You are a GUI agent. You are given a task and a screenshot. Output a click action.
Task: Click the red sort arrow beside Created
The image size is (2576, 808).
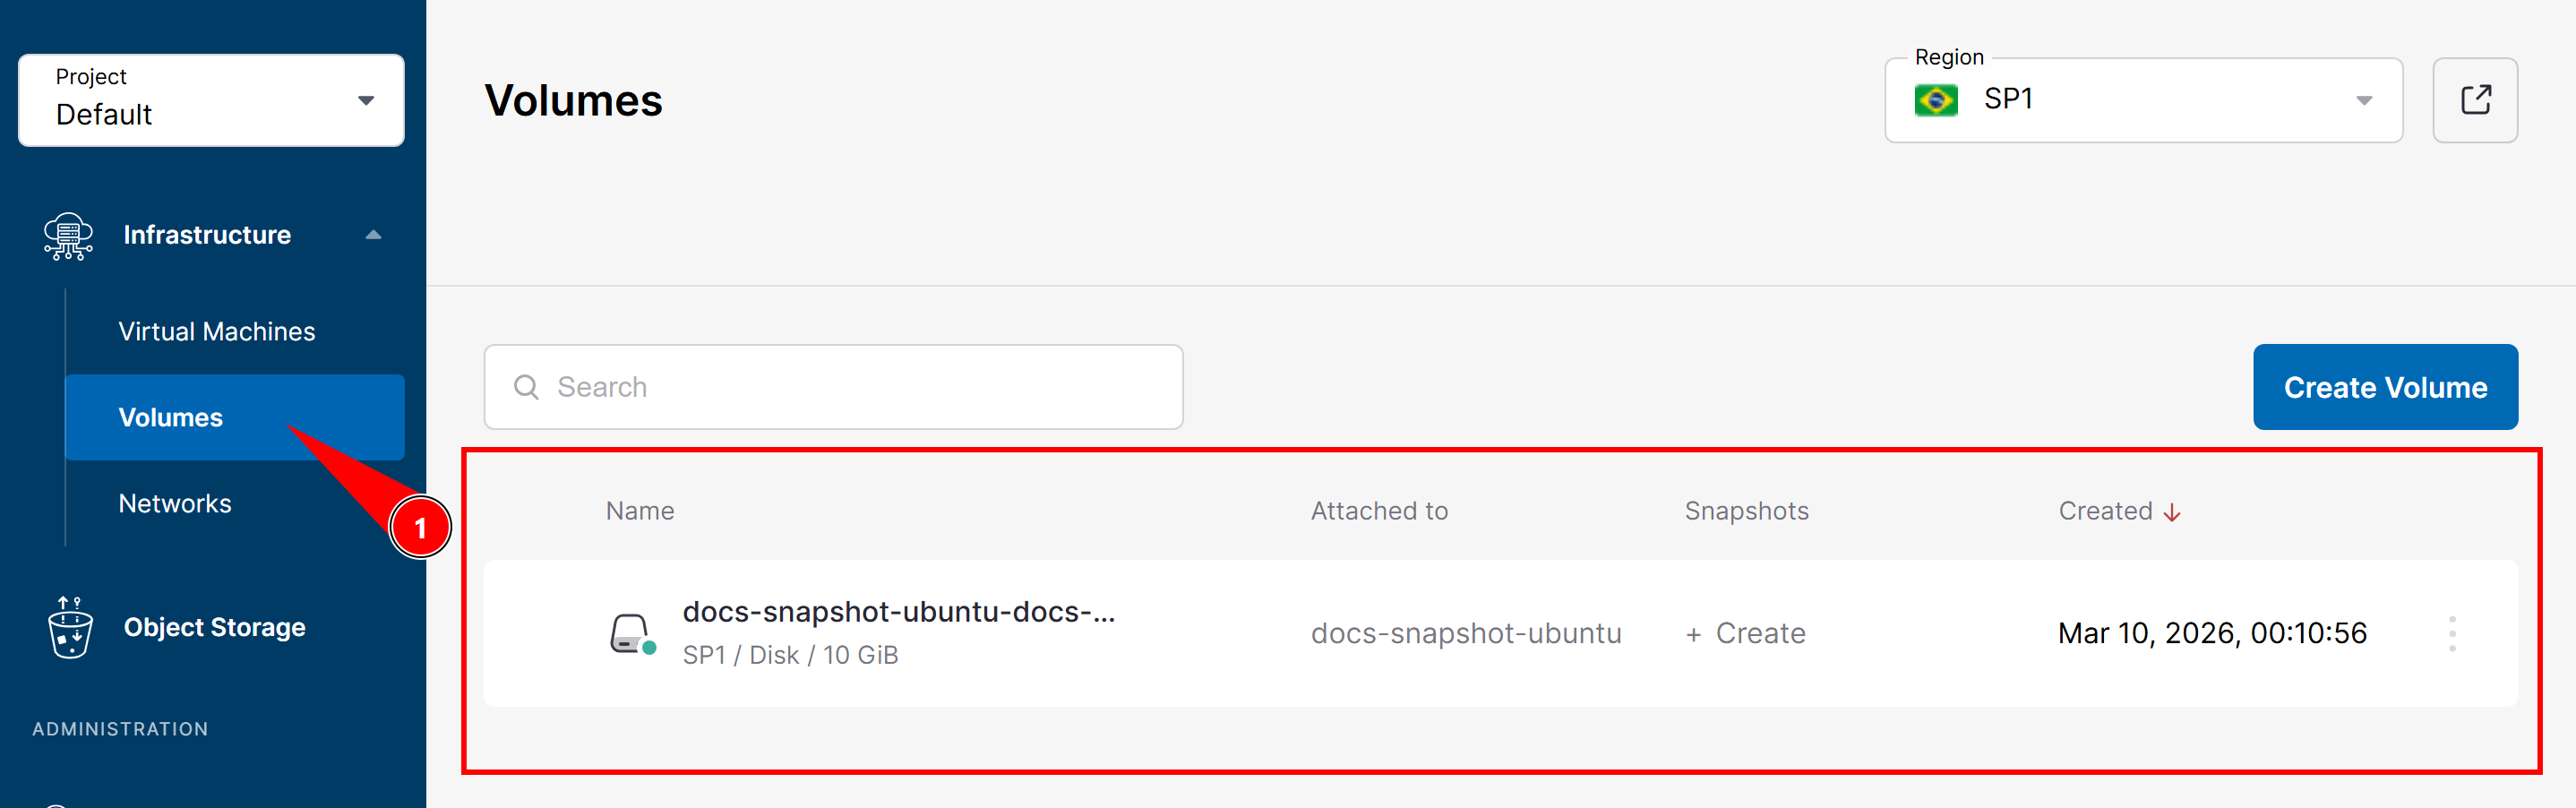click(x=2172, y=513)
